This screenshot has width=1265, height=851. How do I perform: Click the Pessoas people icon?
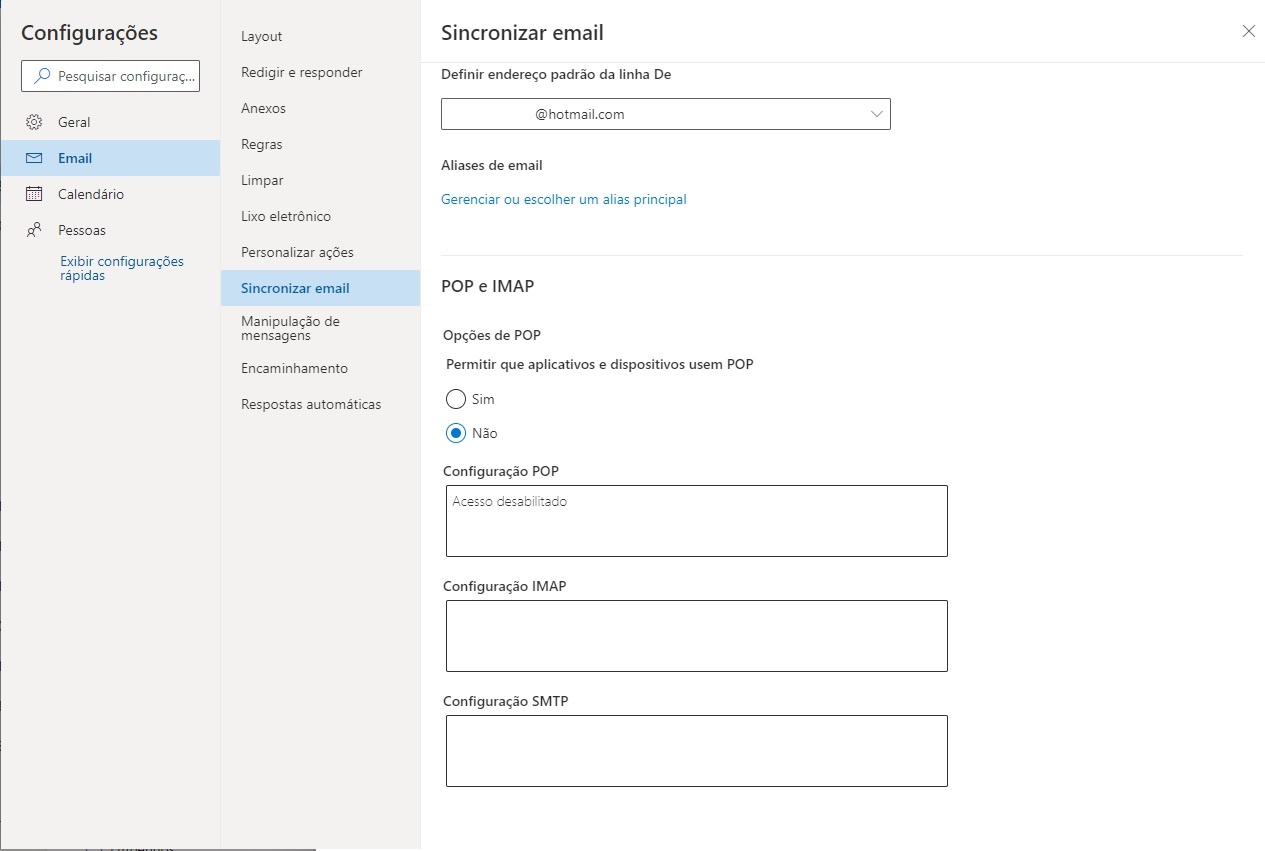click(34, 230)
